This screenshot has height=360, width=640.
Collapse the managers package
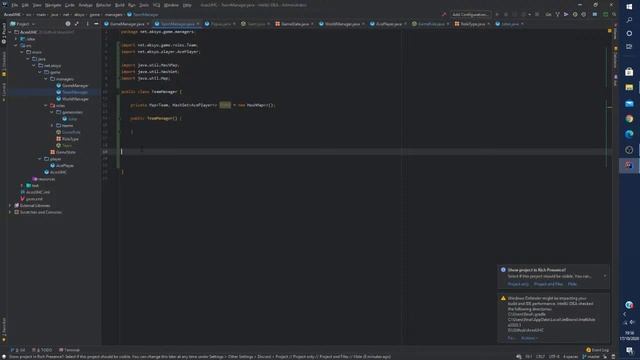(x=46, y=79)
